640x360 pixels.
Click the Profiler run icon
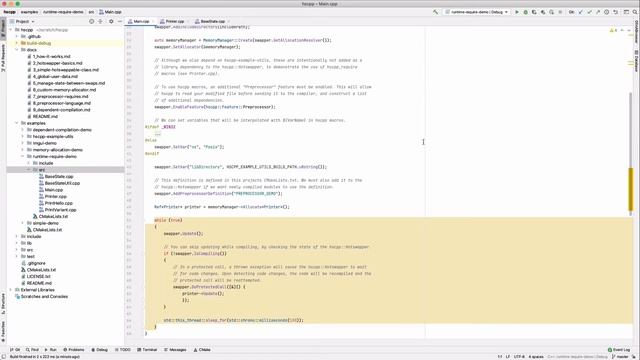pos(543,12)
